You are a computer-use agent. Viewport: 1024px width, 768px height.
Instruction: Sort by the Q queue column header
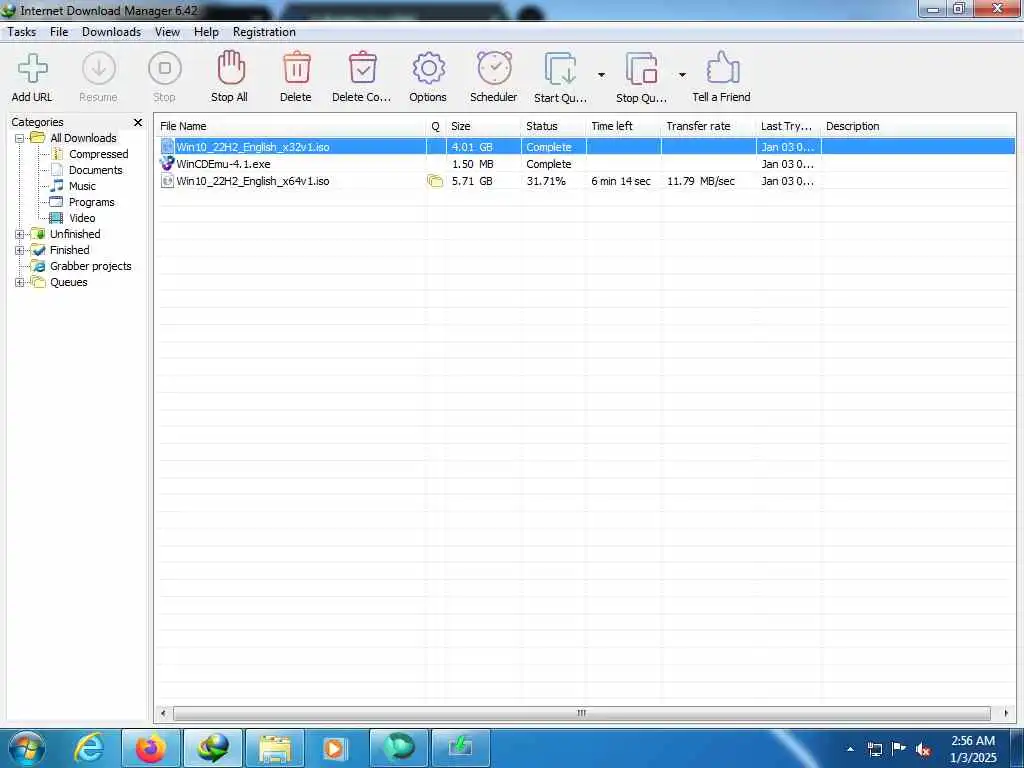[x=436, y=126]
